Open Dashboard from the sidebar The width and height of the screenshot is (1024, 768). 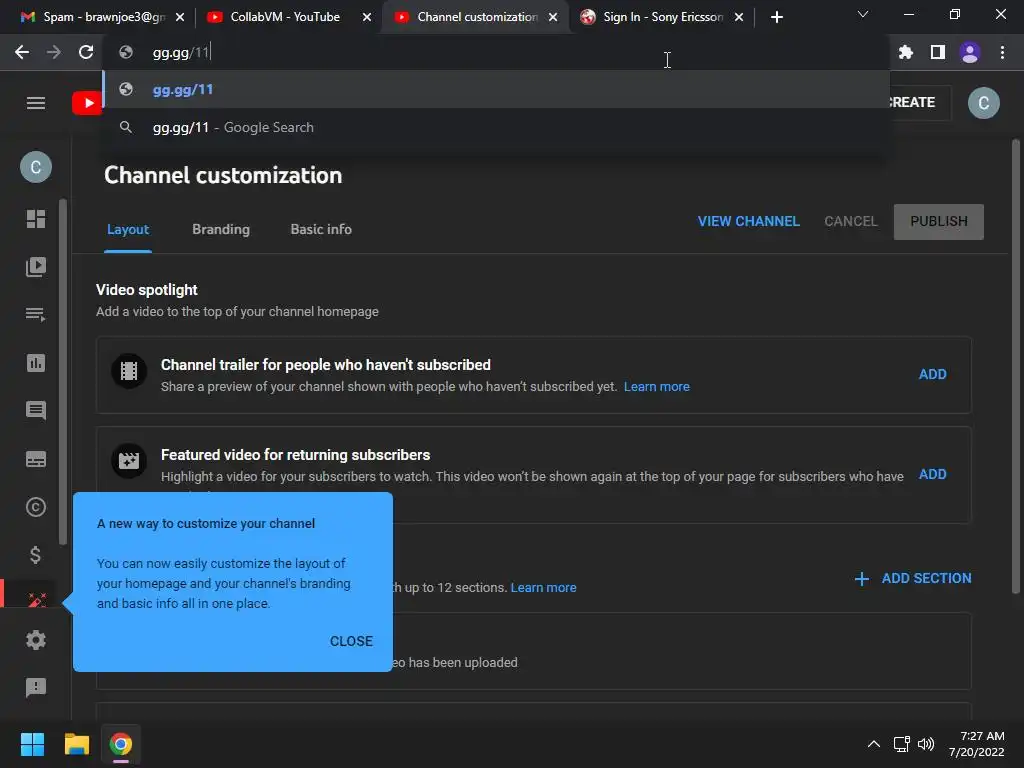(36, 219)
